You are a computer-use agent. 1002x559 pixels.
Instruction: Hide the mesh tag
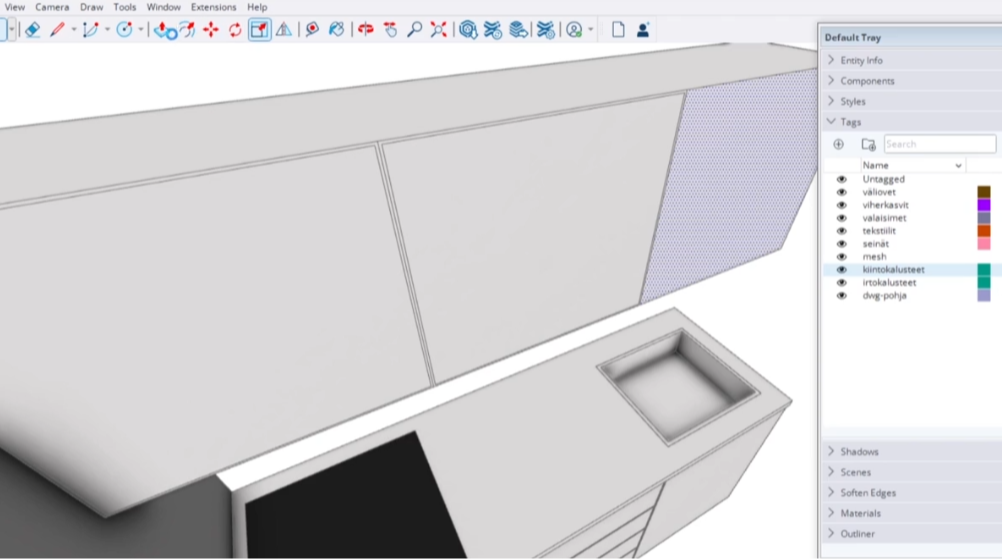click(842, 257)
